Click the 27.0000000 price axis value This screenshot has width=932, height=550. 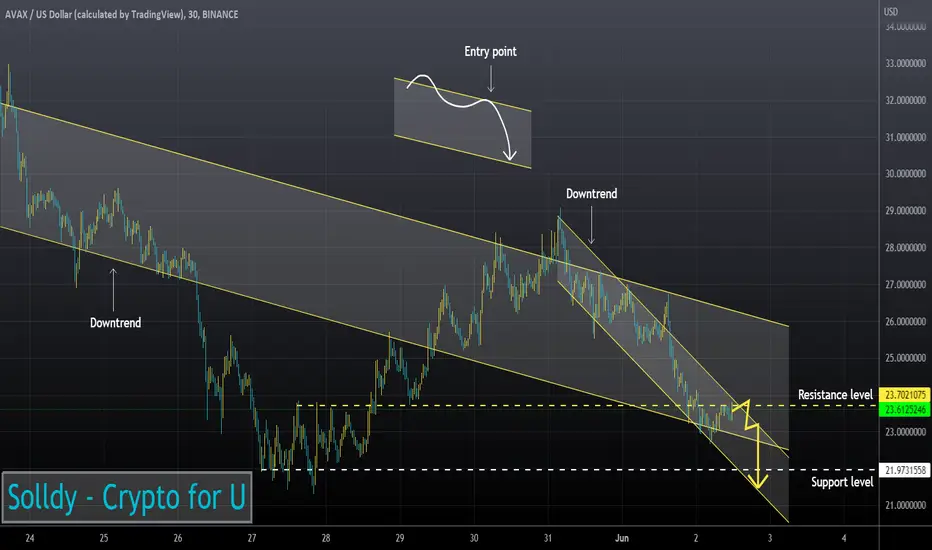click(x=905, y=285)
